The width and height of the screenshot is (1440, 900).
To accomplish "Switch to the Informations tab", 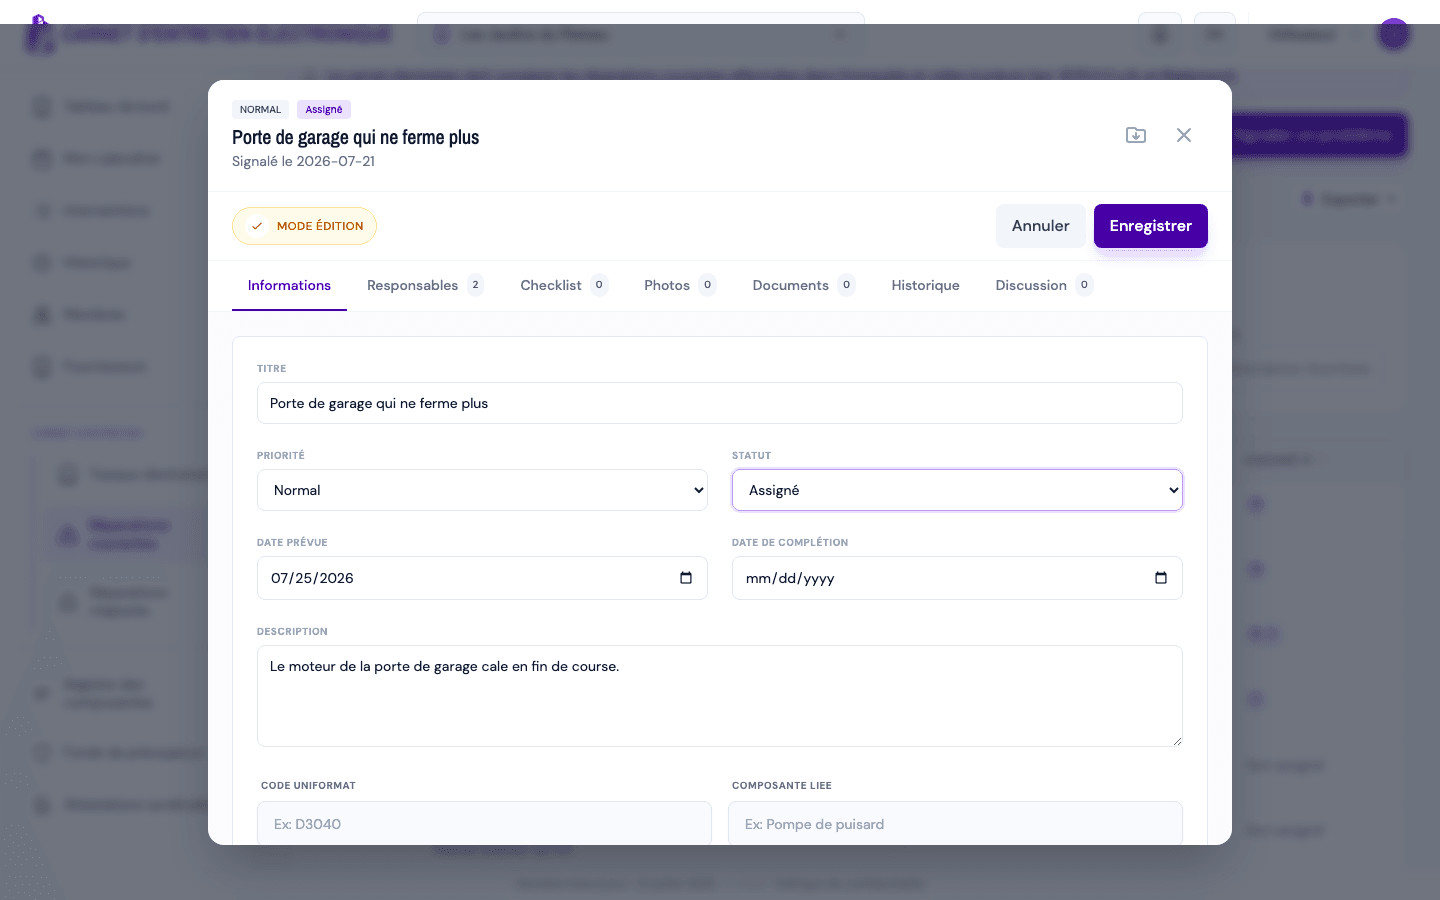I will coord(289,285).
